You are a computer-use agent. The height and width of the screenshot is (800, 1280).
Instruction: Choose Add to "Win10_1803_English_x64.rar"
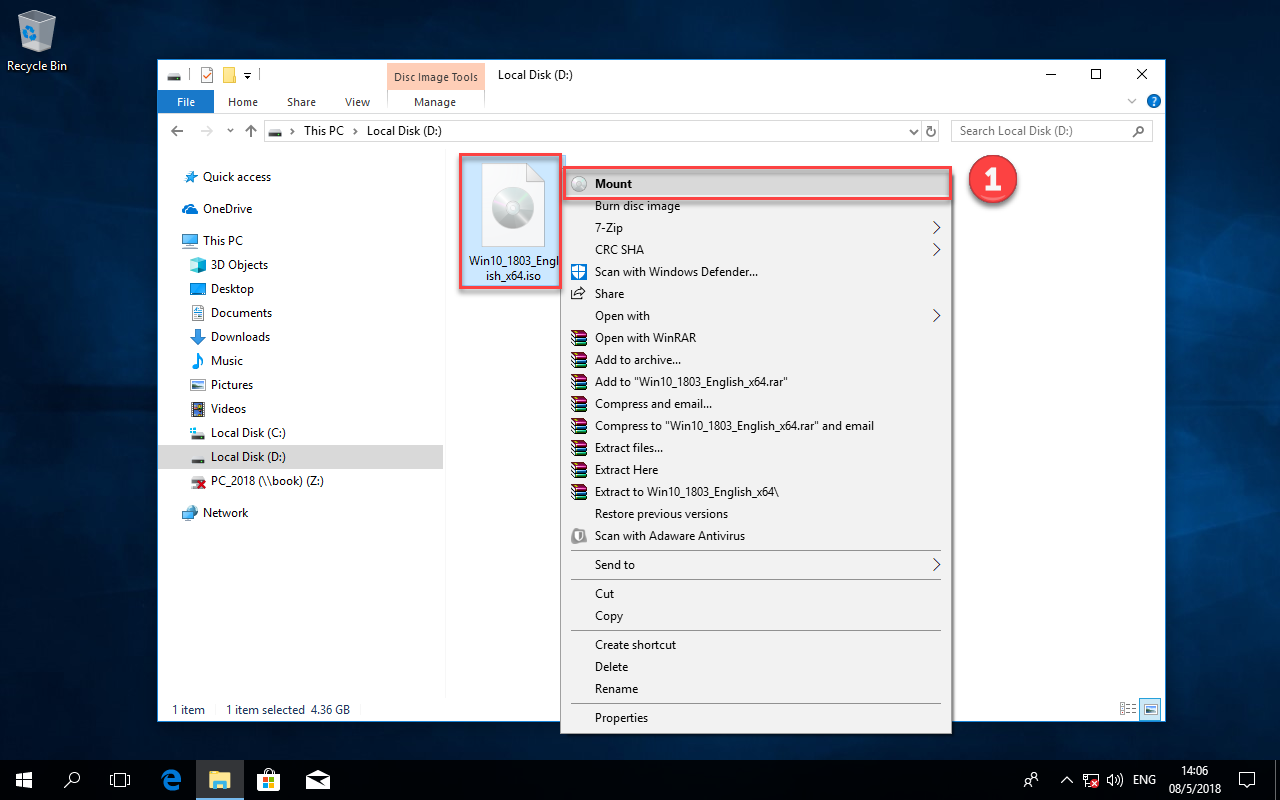[x=756, y=382]
